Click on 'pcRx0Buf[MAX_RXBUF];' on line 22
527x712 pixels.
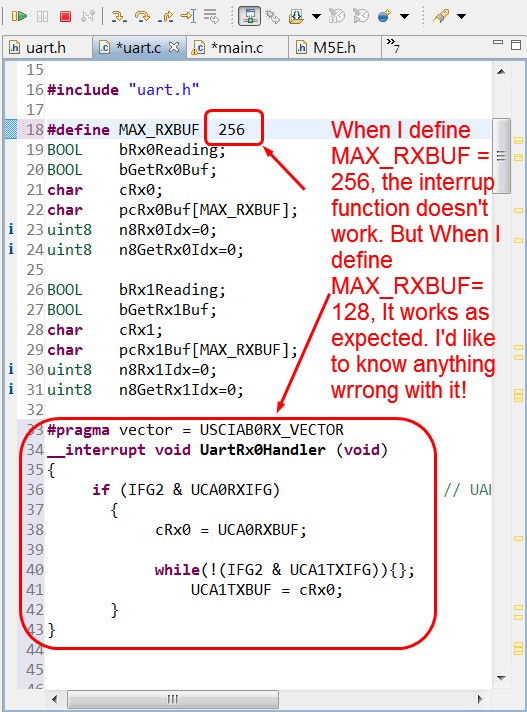tap(208, 210)
